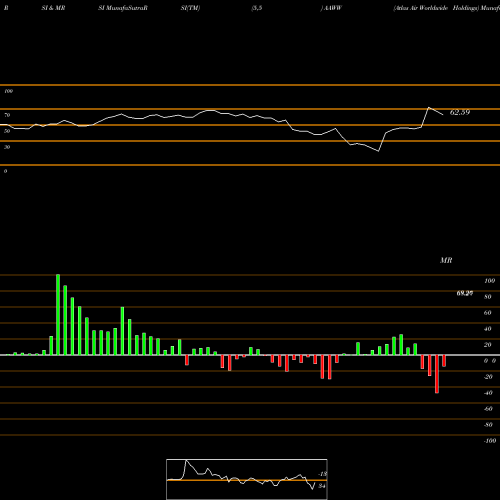The width and height of the screenshot is (500, 500).
Task: Click the RSI line peak near 62.59
Action: 429,108
